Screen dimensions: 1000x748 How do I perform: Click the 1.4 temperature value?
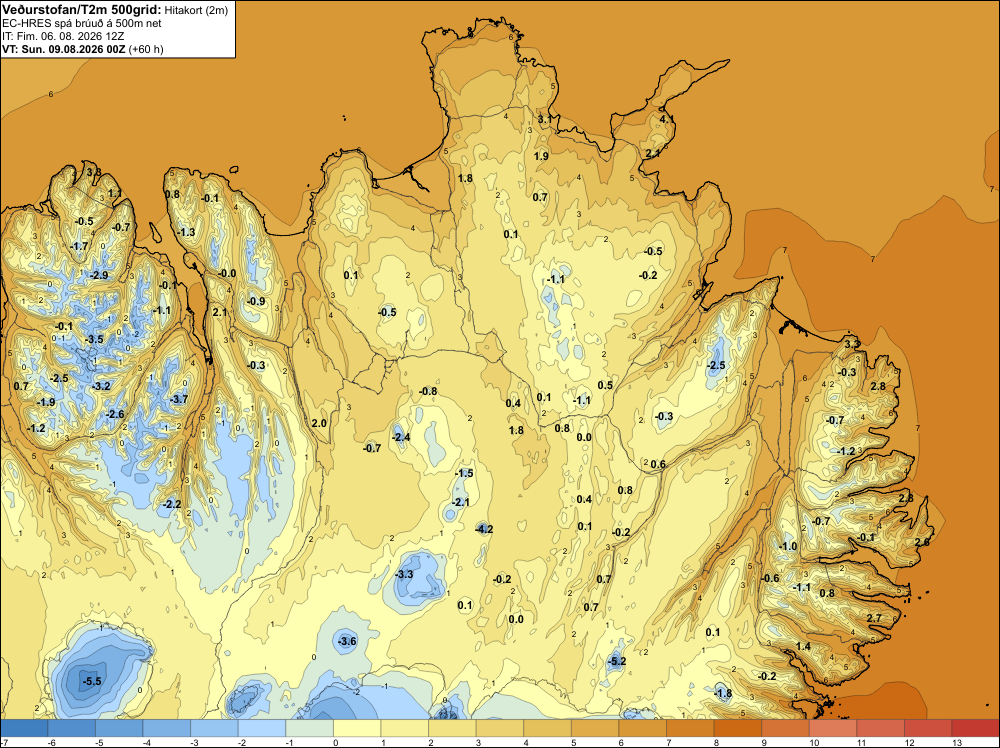(804, 646)
